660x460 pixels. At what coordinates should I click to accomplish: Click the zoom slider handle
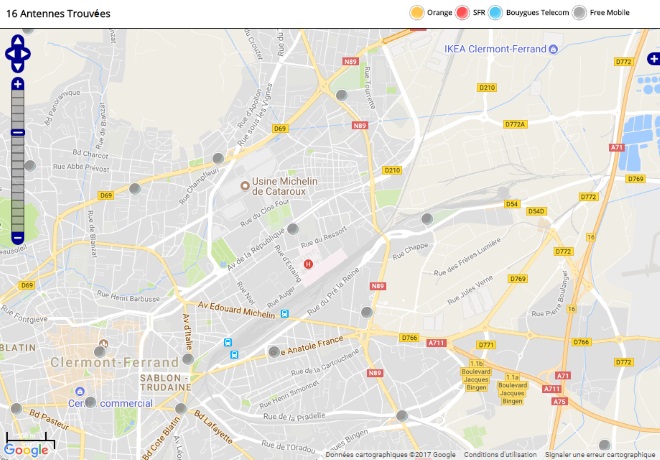pos(18,133)
